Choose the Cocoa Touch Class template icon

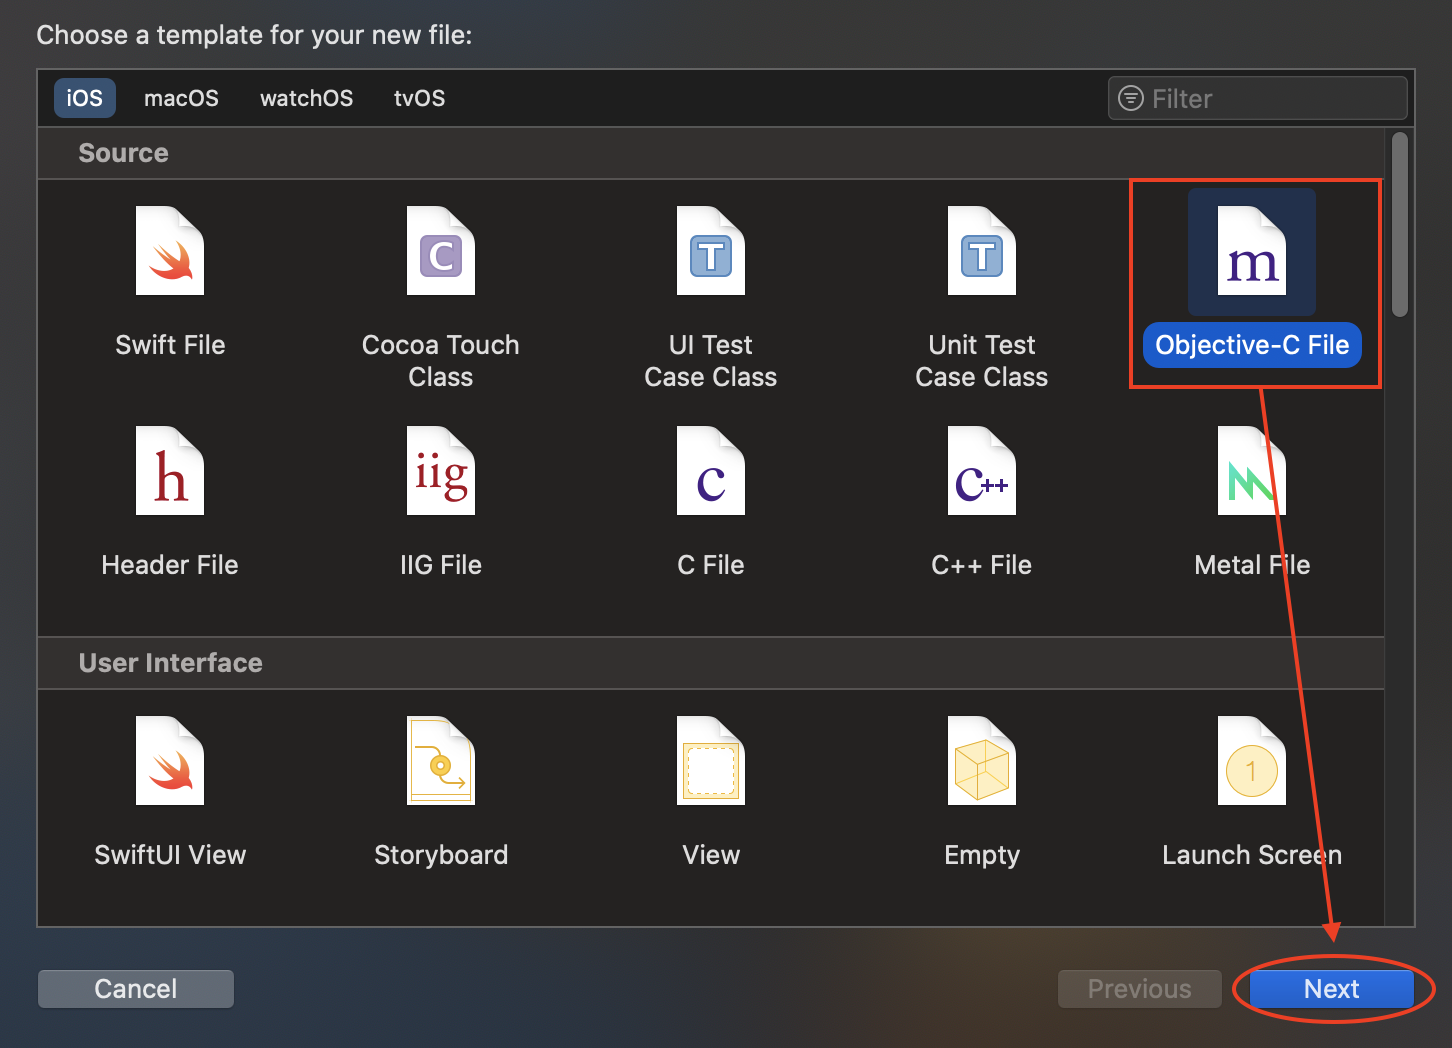tap(441, 251)
